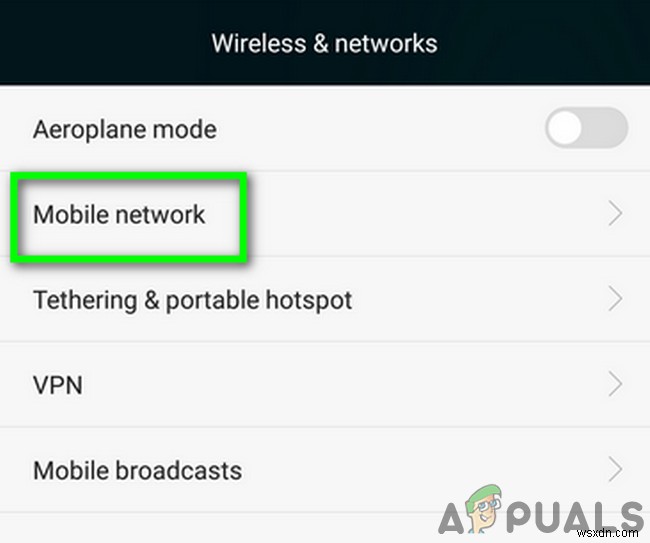This screenshot has width=650, height=543.
Task: Click the grey track of the Aeroplane toggle
Action: (606, 128)
